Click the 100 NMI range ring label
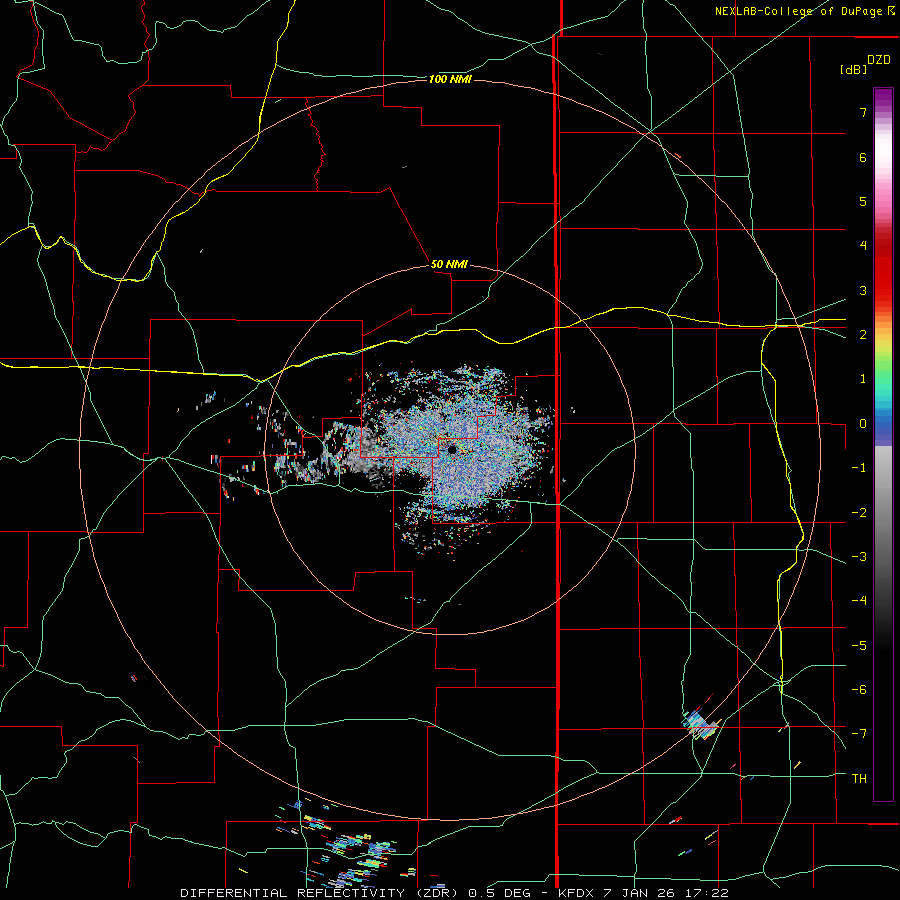900x900 pixels. point(450,79)
